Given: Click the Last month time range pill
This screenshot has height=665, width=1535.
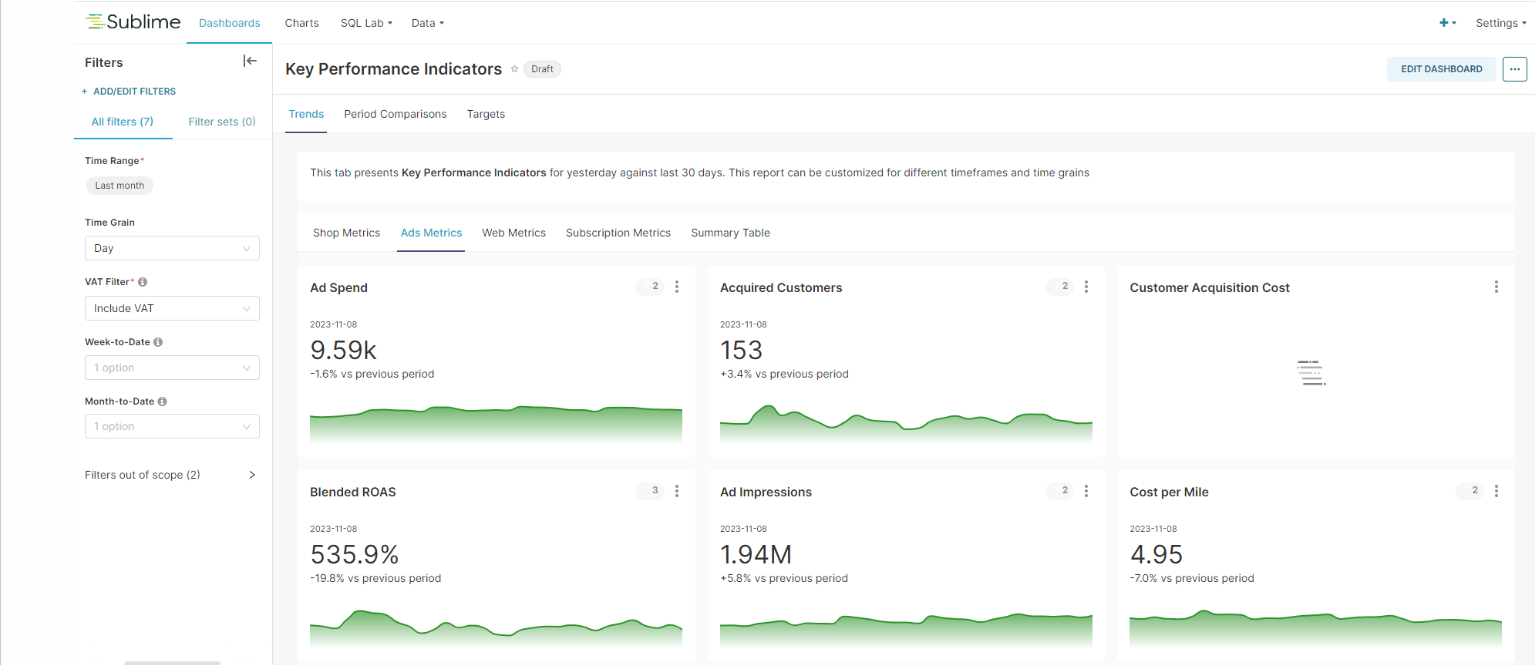Looking at the screenshot, I should click(x=119, y=185).
